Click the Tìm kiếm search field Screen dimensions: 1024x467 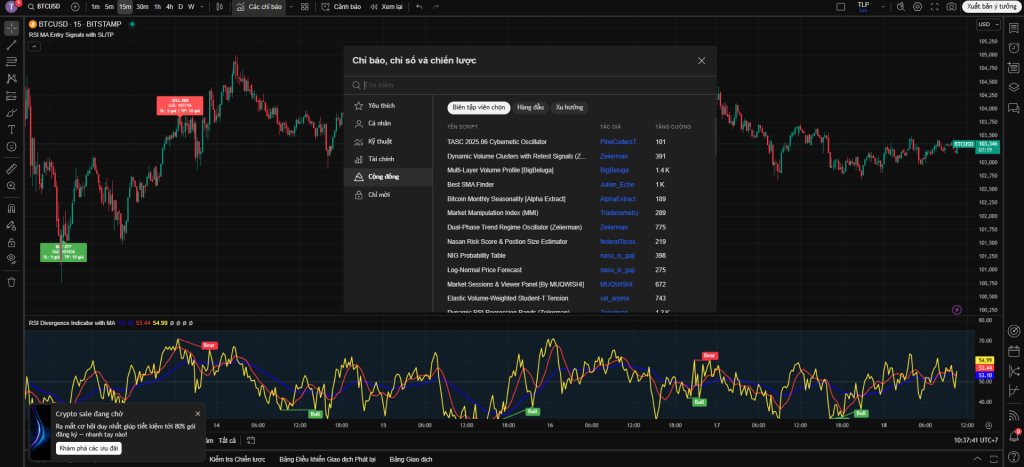point(530,85)
